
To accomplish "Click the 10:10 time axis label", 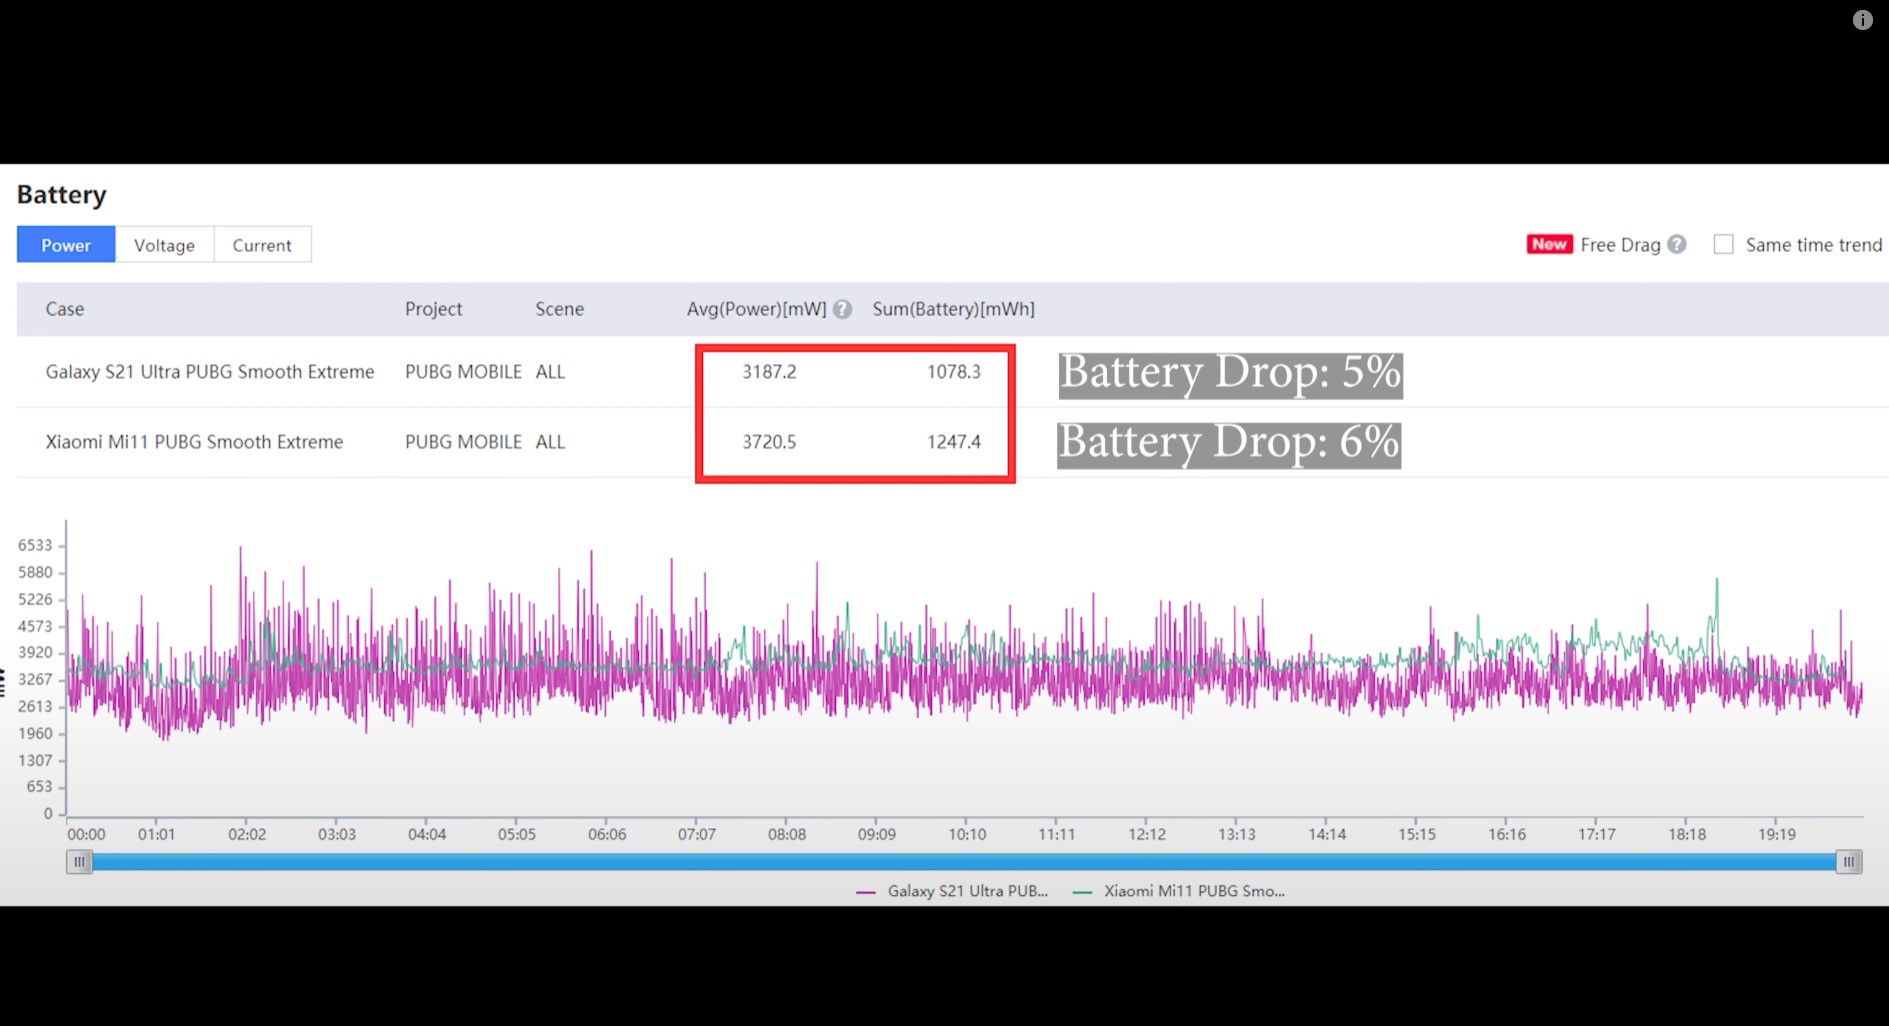I will (967, 834).
